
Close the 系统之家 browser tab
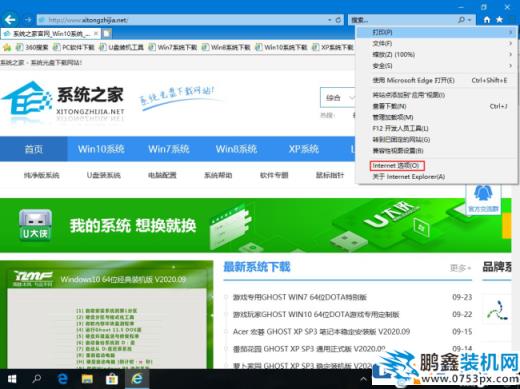[96, 33]
